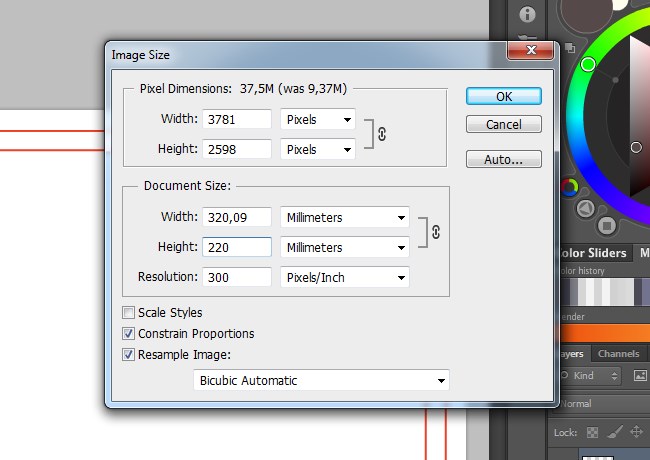Lock image pixels brush icon

point(613,432)
